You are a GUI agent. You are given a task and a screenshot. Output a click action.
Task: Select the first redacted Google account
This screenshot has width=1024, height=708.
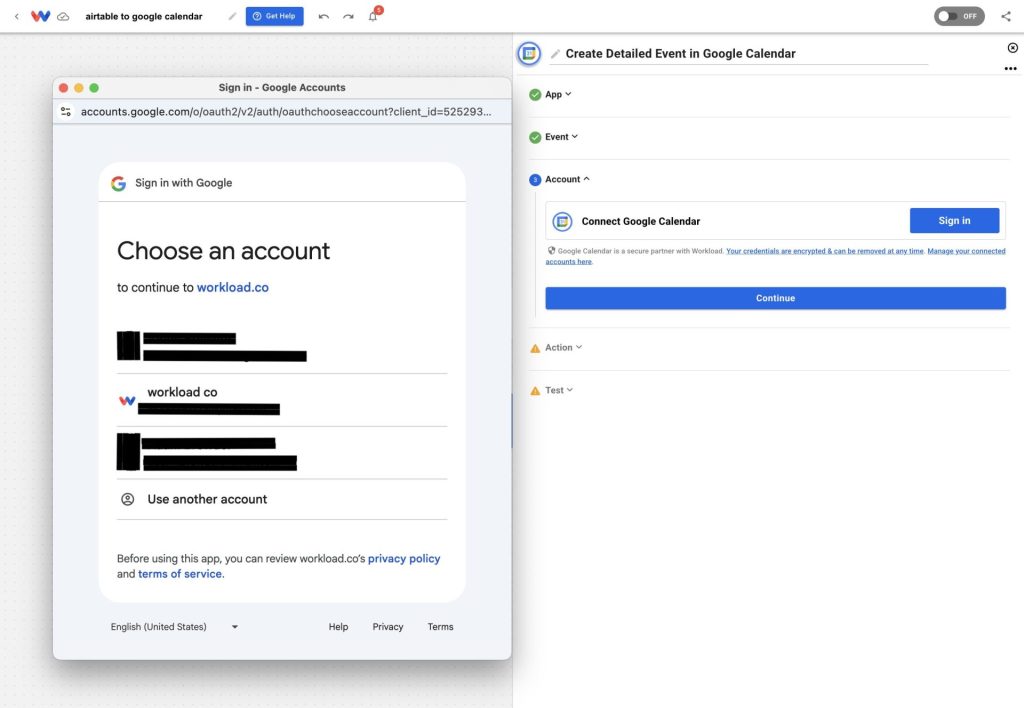click(x=281, y=347)
